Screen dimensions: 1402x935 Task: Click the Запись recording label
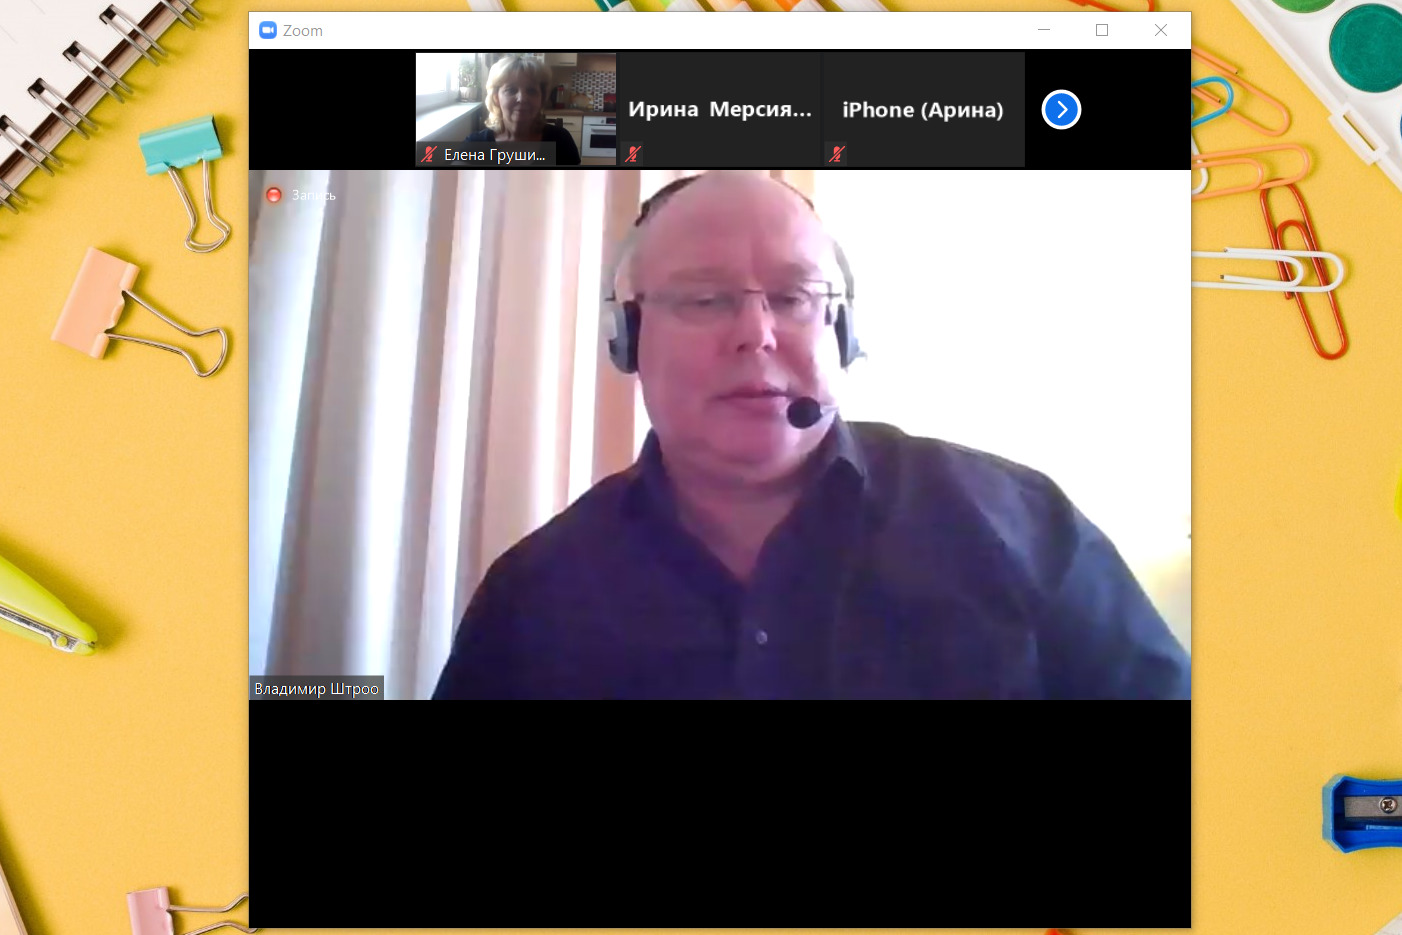coord(314,195)
